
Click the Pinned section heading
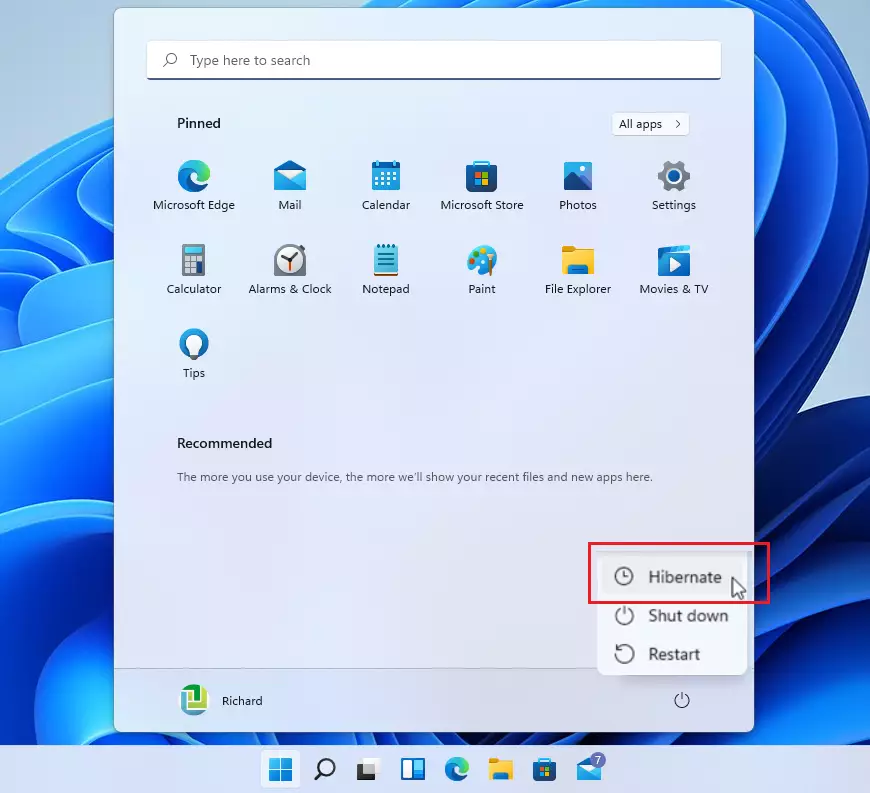(x=199, y=123)
